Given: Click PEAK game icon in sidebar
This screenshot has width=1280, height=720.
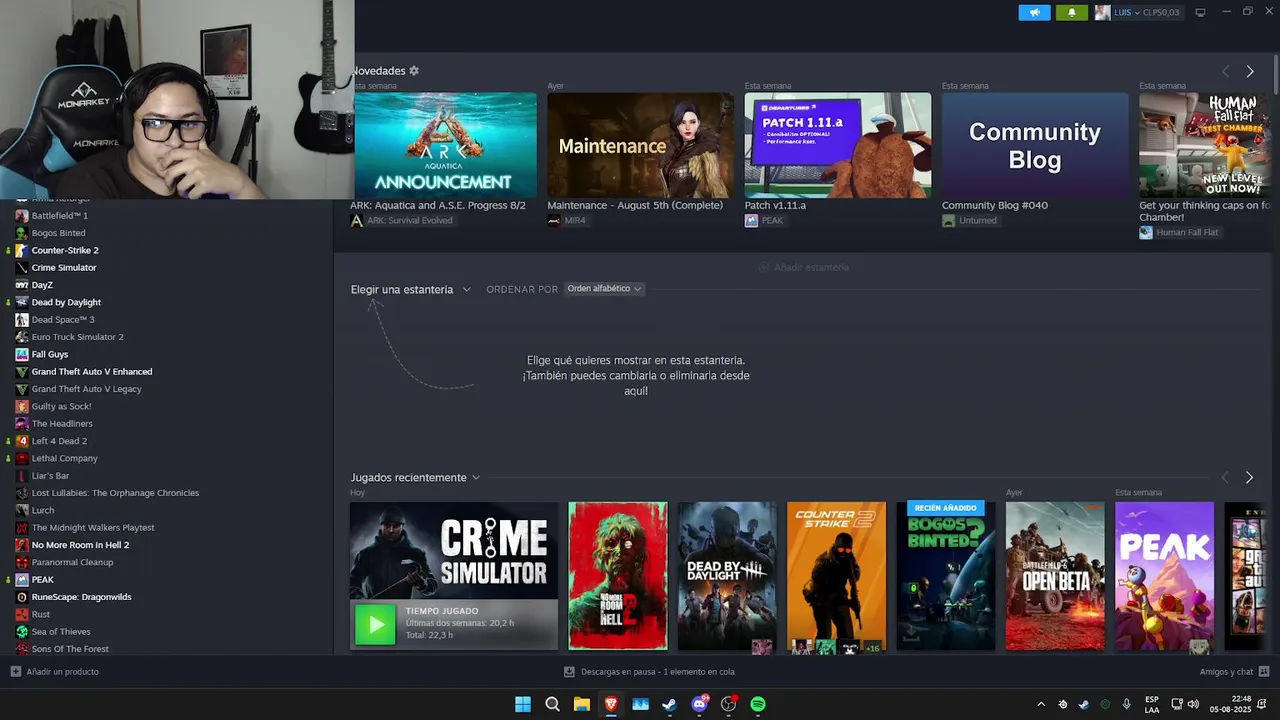Looking at the screenshot, I should [x=22, y=579].
